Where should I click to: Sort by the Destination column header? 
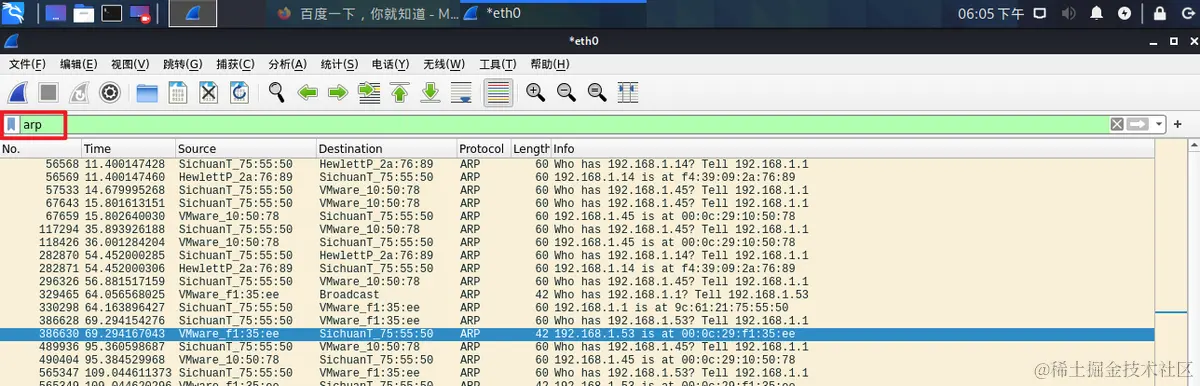[x=386, y=149]
